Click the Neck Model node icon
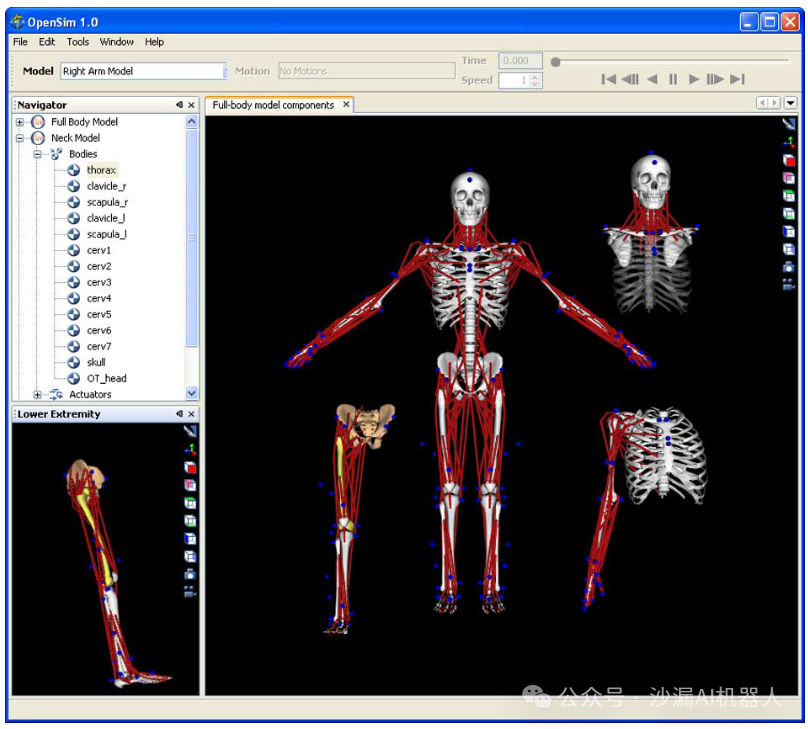808x729 pixels. coord(38,138)
